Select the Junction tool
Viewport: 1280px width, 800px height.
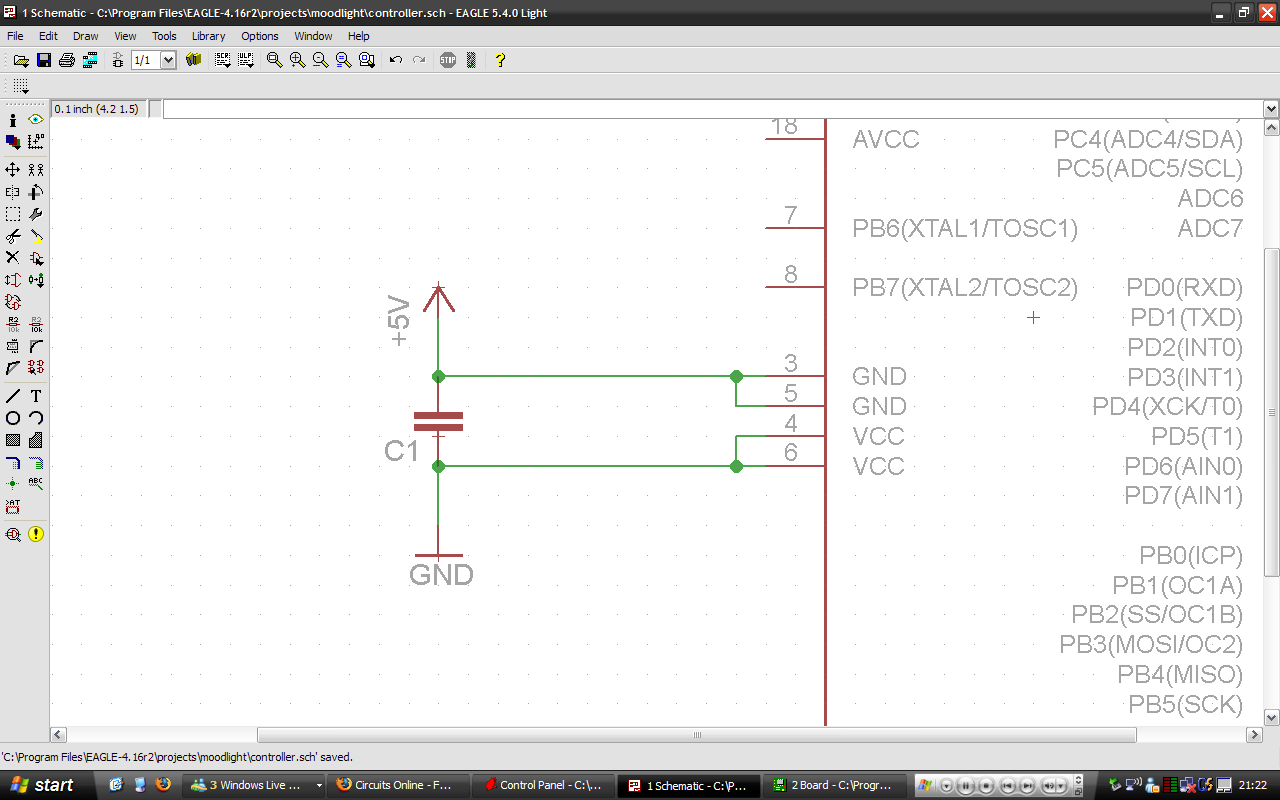coord(13,484)
